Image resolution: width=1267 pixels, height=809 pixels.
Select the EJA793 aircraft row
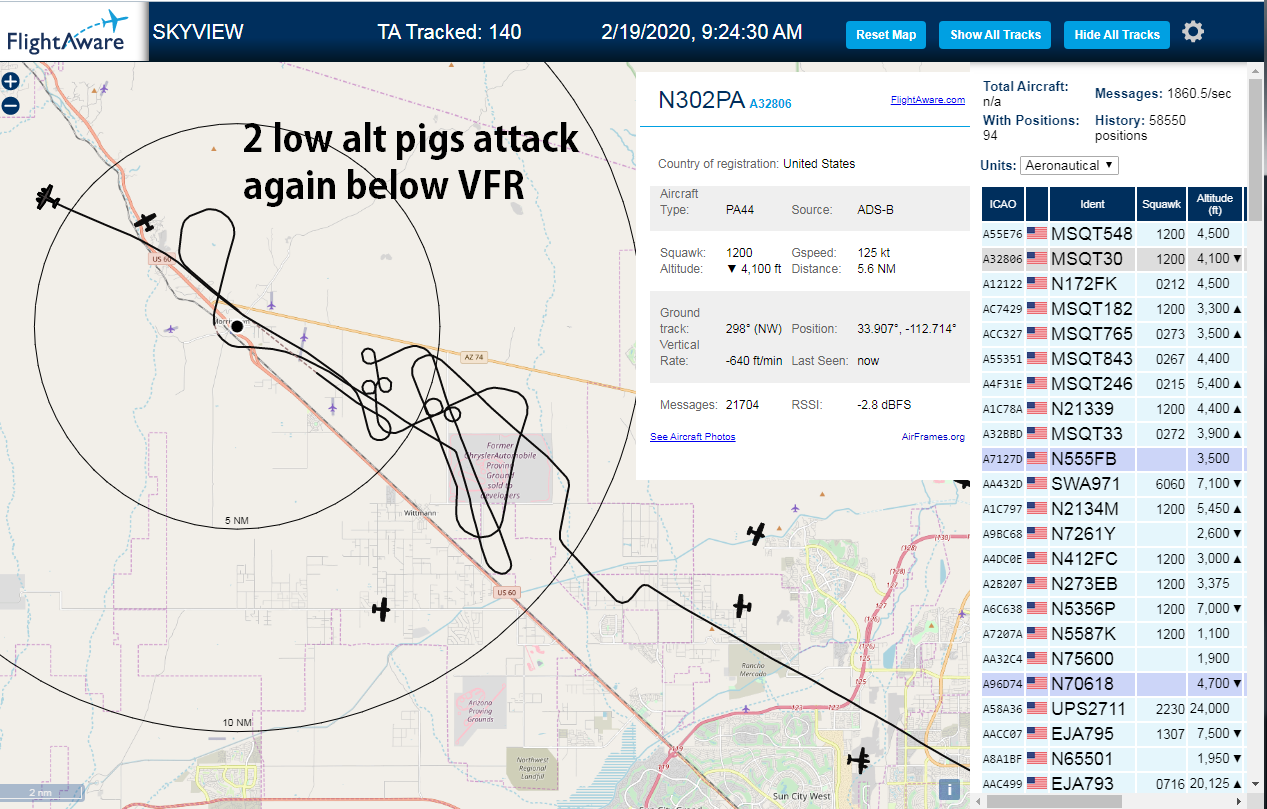[1113, 783]
